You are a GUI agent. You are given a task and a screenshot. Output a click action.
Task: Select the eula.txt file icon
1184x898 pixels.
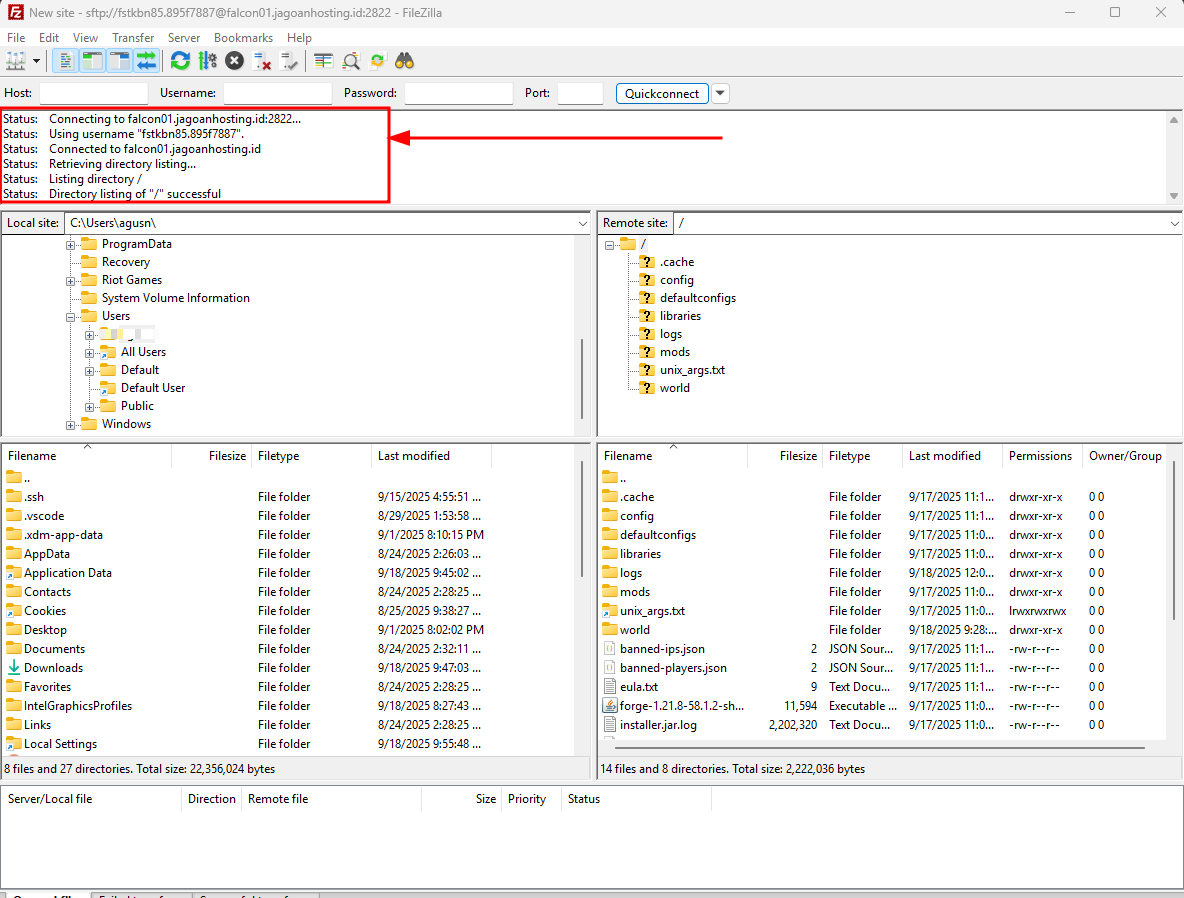pyautogui.click(x=610, y=687)
